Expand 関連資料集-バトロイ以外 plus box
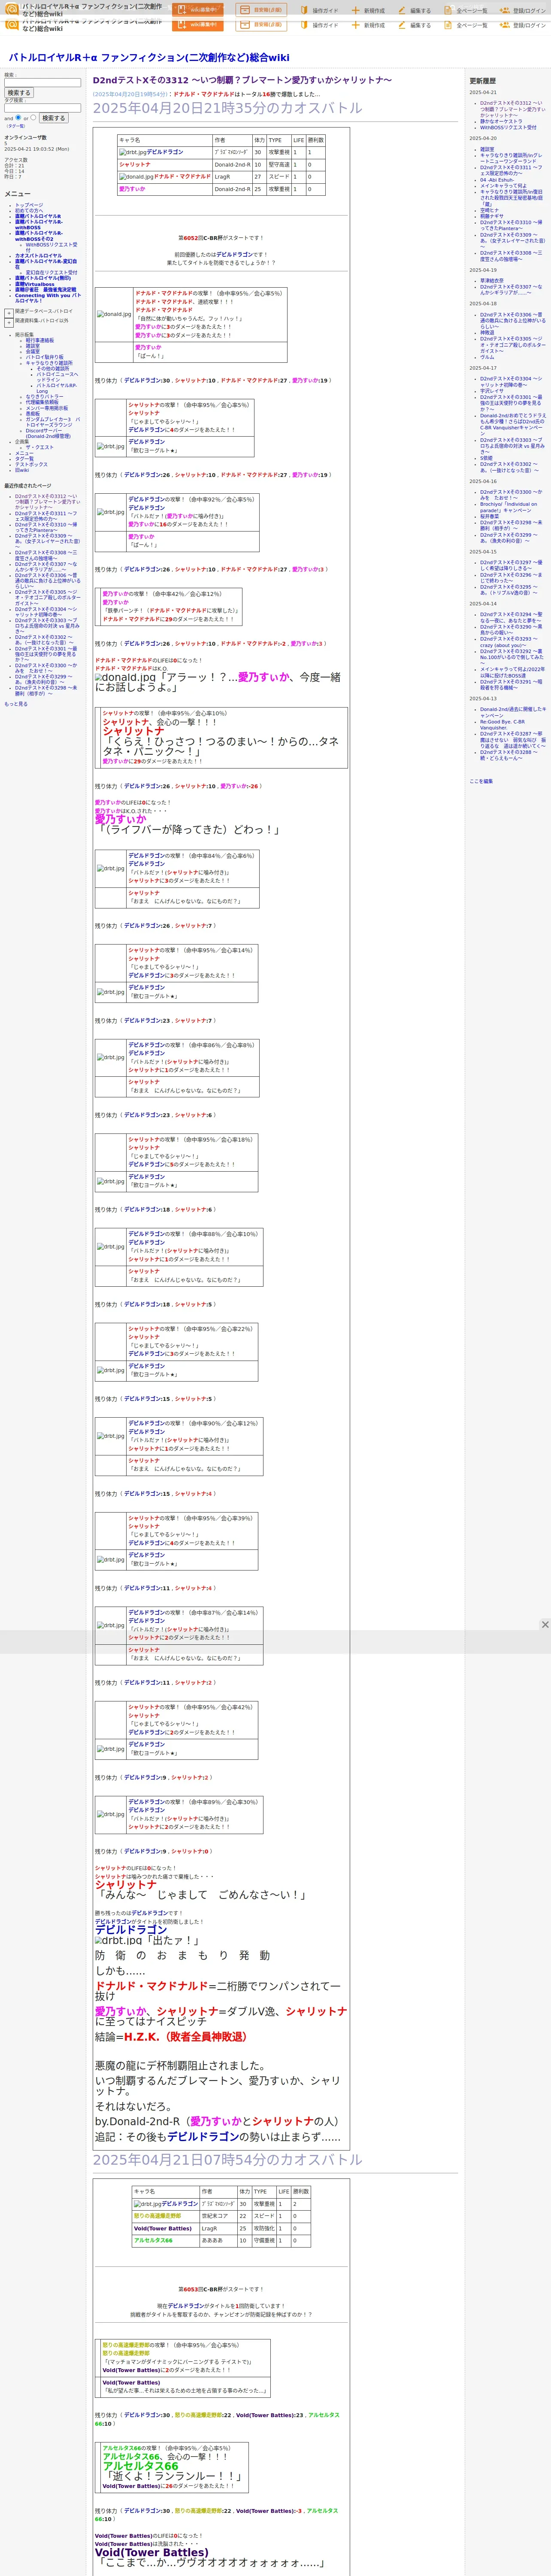This screenshot has width=551, height=2576. click(9, 323)
